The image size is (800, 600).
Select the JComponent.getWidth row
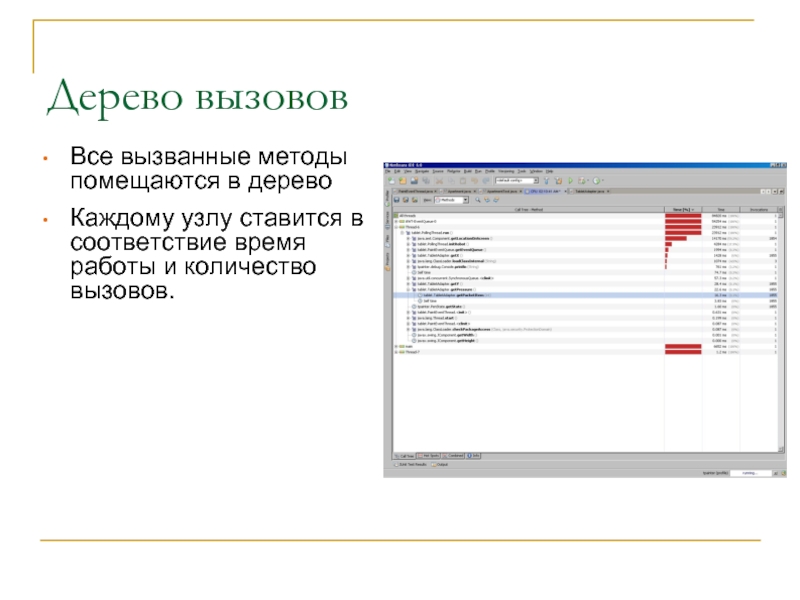click(x=585, y=335)
